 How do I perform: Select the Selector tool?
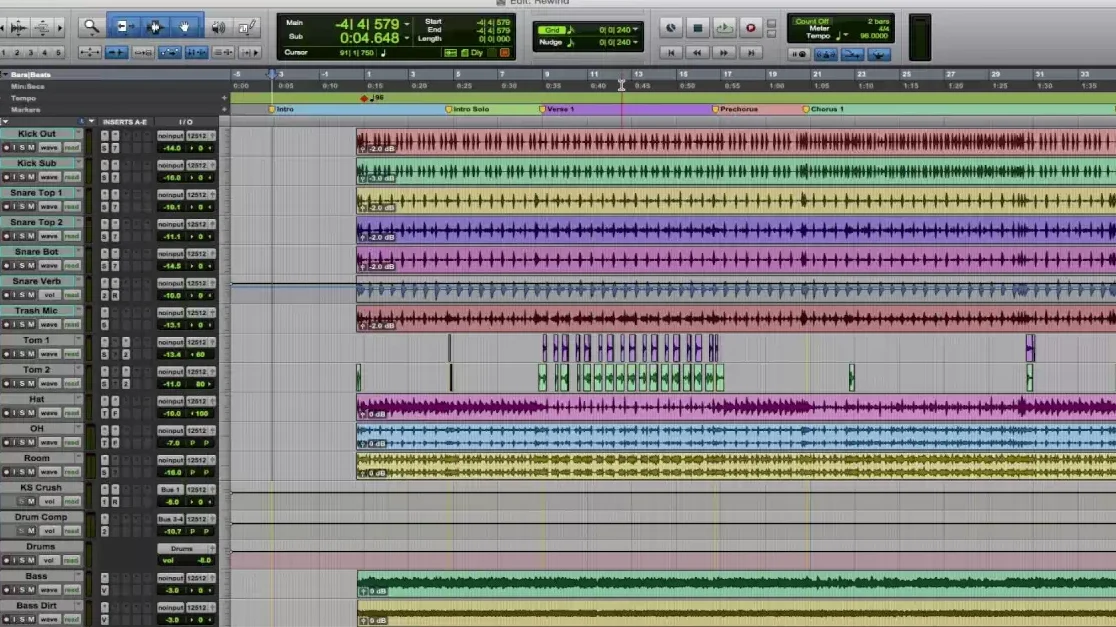click(154, 27)
